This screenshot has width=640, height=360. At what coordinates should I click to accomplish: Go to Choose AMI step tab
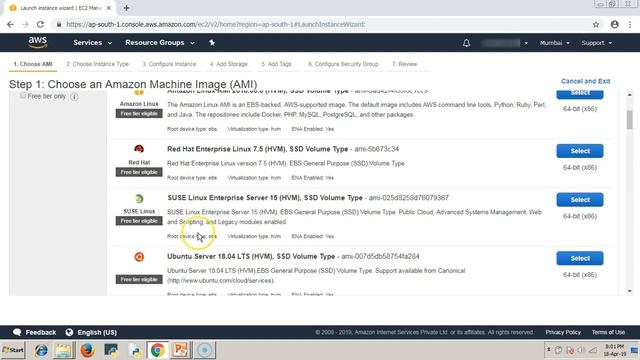coord(33,64)
